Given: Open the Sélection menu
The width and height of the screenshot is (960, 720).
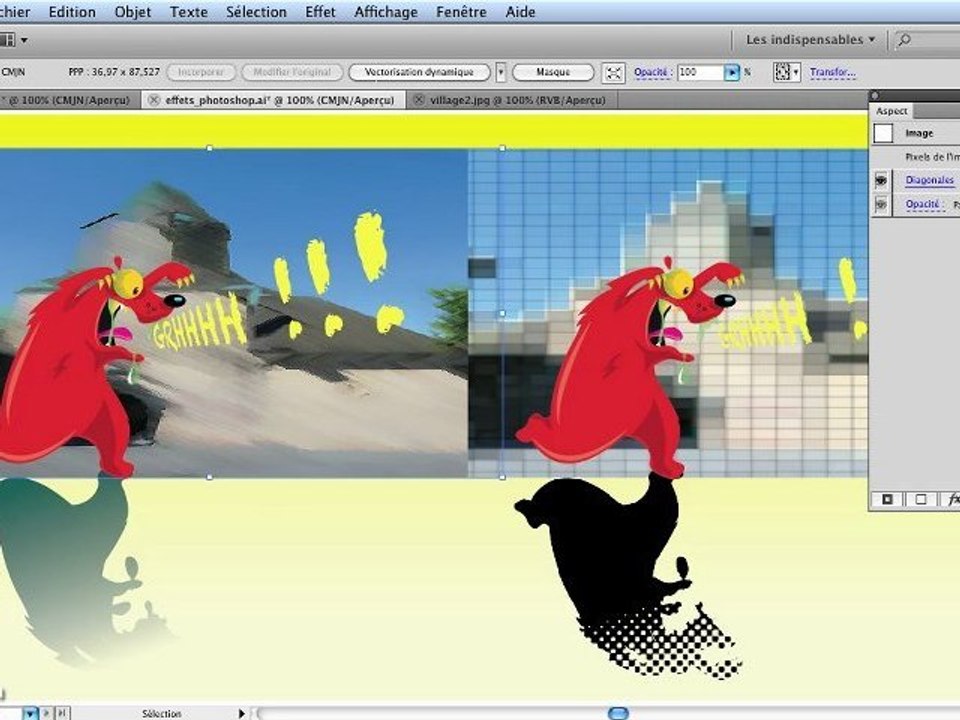Looking at the screenshot, I should 256,12.
